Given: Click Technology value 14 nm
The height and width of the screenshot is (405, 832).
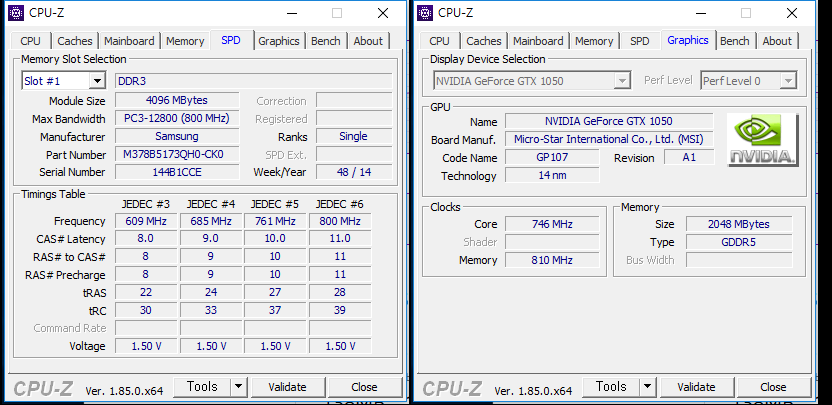Looking at the screenshot, I should (x=552, y=175).
